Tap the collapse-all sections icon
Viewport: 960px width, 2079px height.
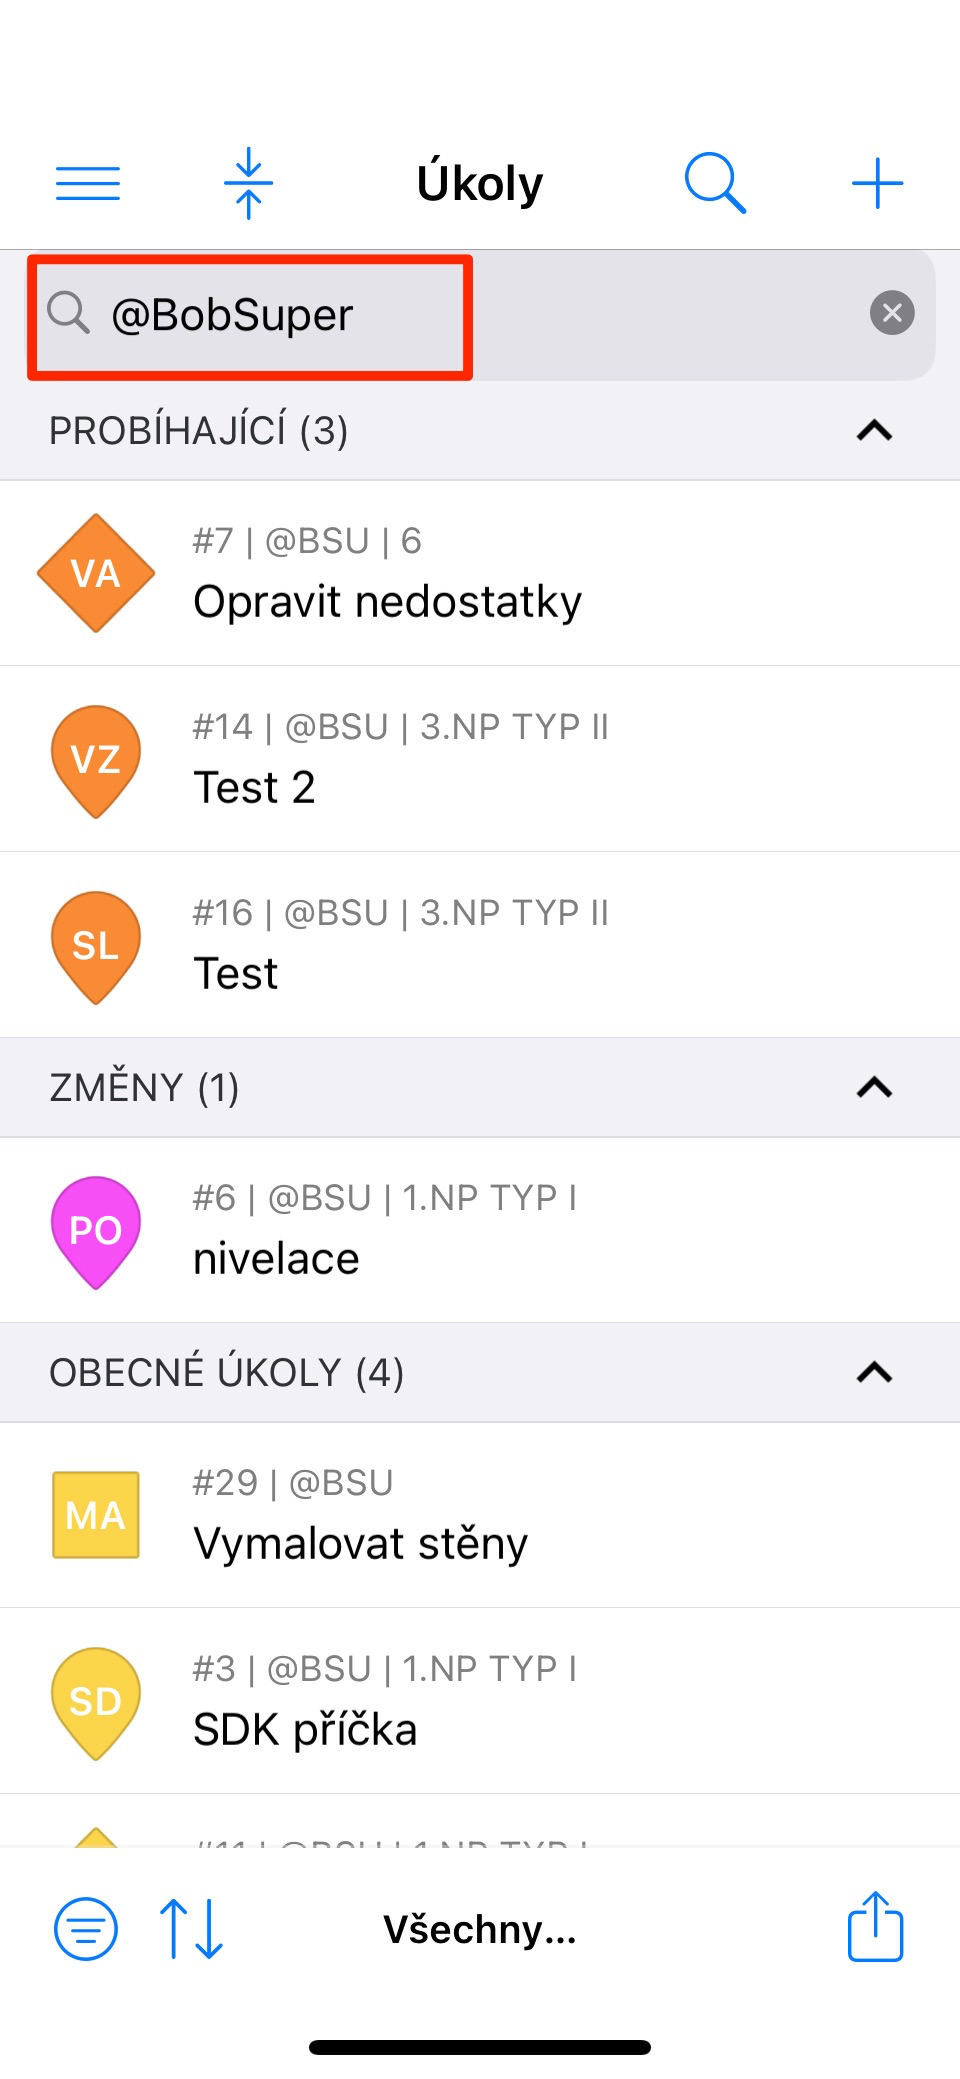[248, 183]
